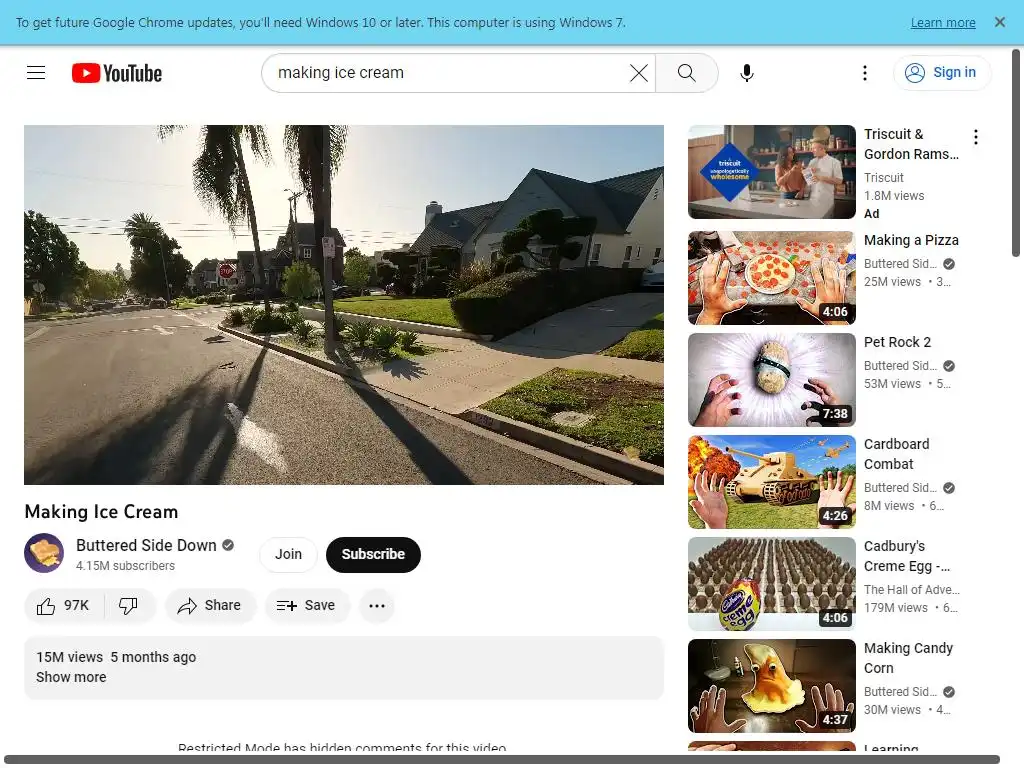Image resolution: width=1024 pixels, height=768 pixels.
Task: Activate voice search microphone
Action: point(746,72)
